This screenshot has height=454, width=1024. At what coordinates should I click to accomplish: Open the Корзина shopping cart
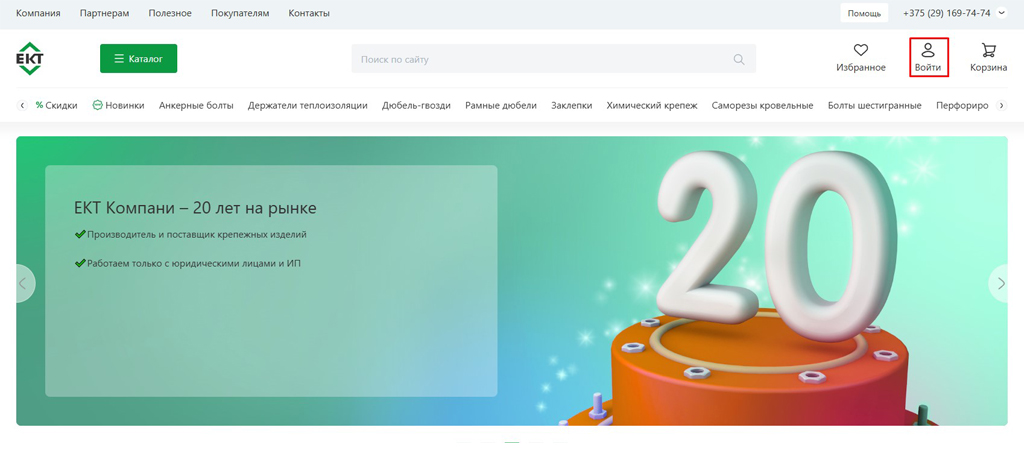pos(988,50)
